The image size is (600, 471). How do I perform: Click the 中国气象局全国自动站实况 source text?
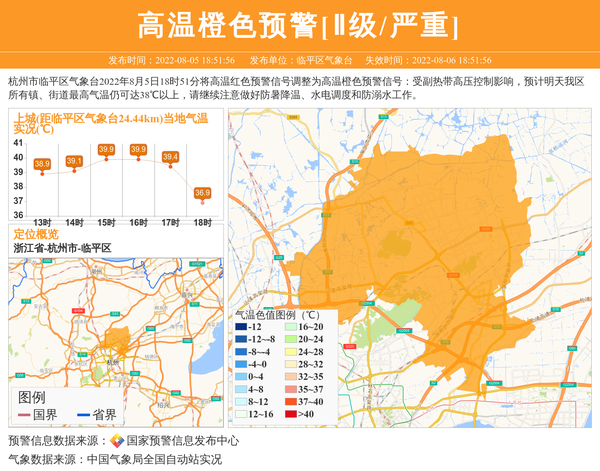tap(154, 459)
